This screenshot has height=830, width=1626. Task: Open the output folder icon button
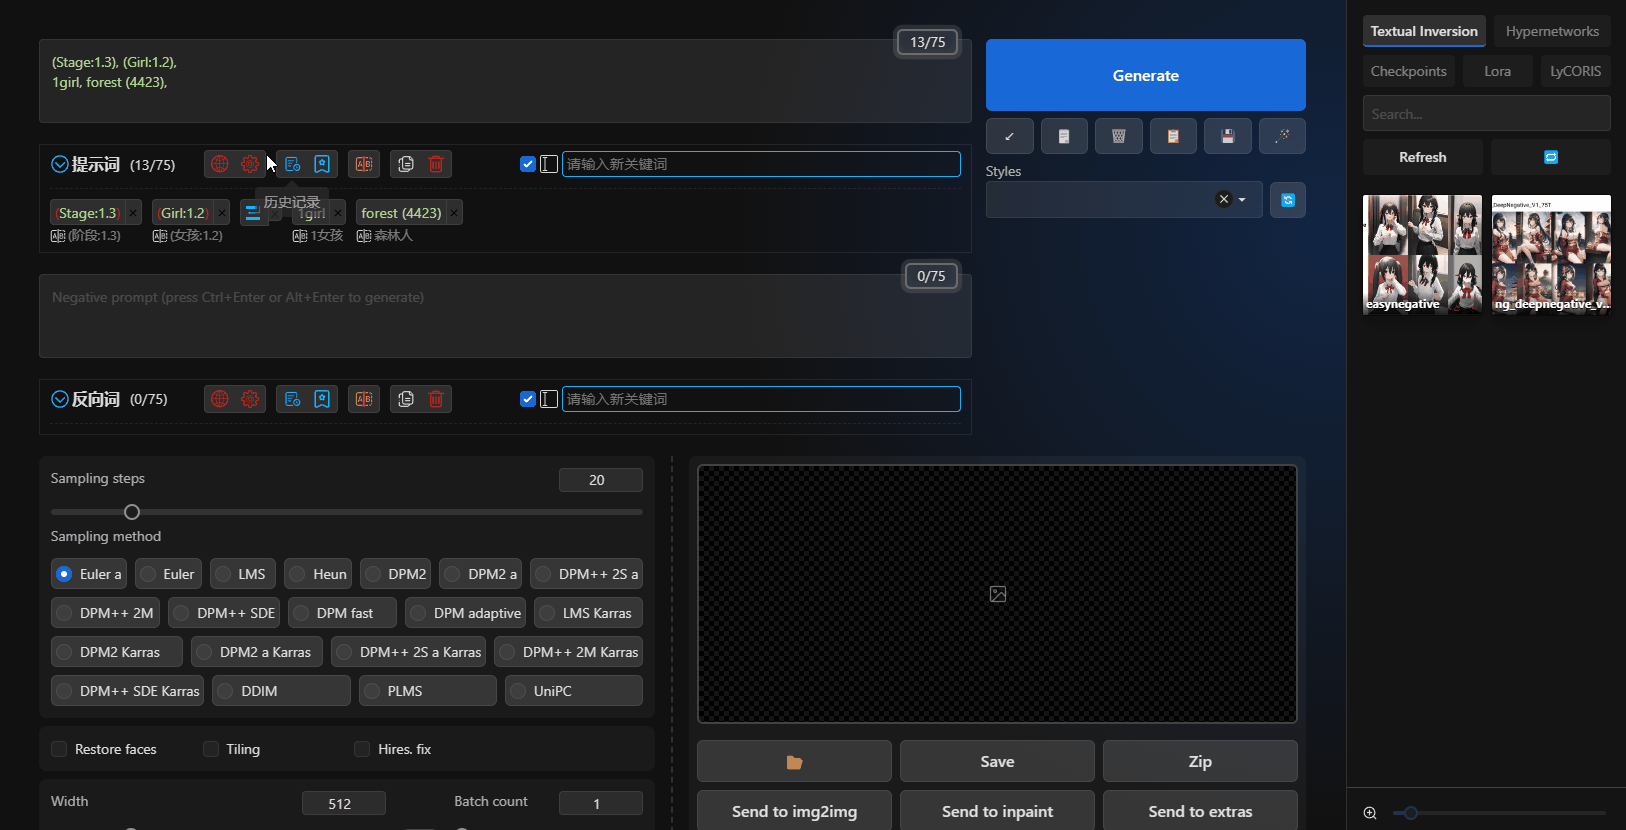794,762
